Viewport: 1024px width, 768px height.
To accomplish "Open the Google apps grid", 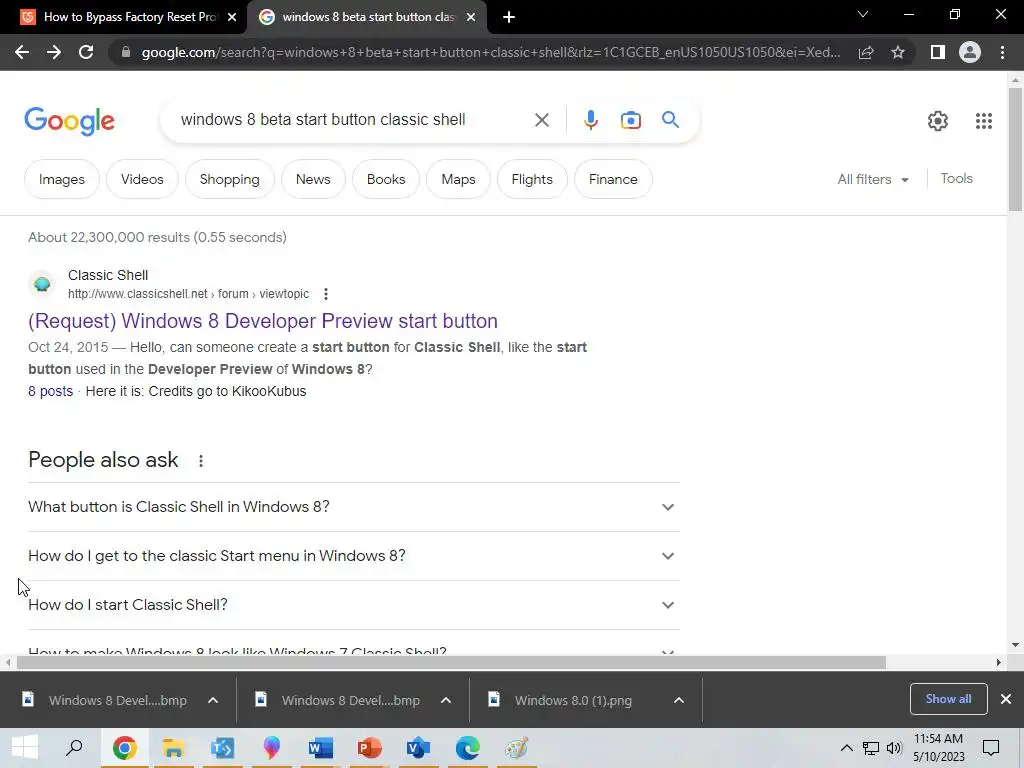I will pyautogui.click(x=984, y=121).
